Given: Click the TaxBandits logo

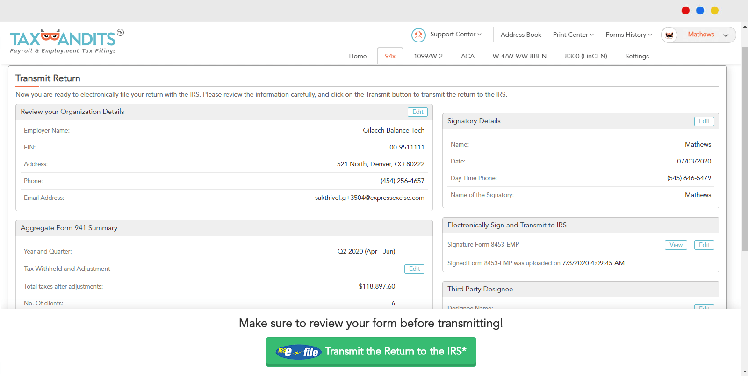Looking at the screenshot, I should (66, 41).
